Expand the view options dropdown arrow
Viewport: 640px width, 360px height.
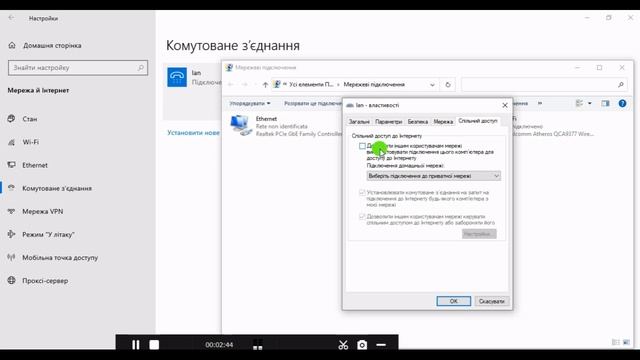(x=590, y=104)
